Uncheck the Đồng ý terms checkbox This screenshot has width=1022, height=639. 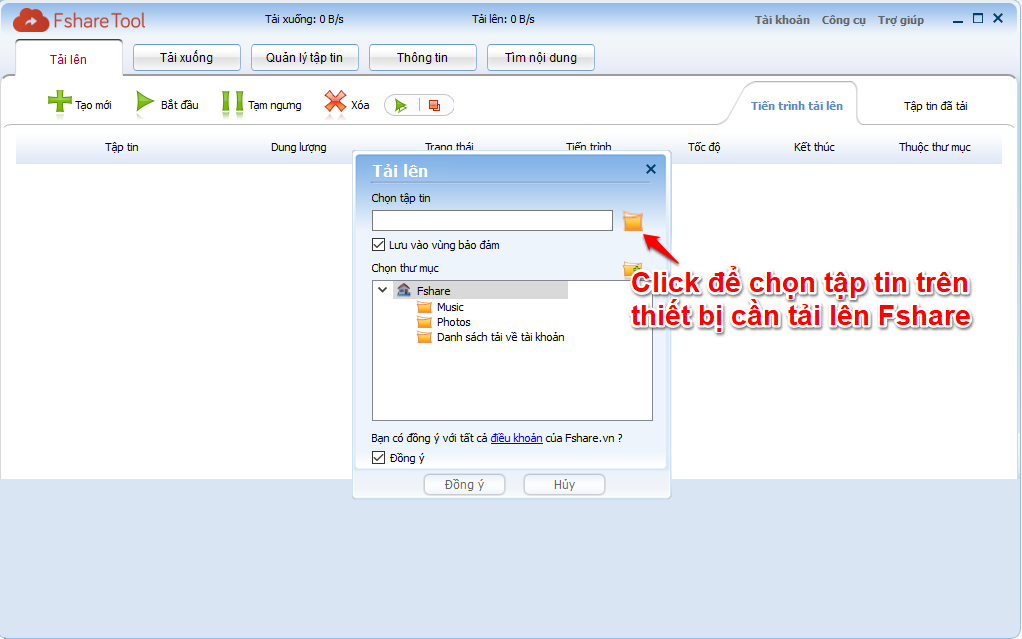[x=378, y=458]
